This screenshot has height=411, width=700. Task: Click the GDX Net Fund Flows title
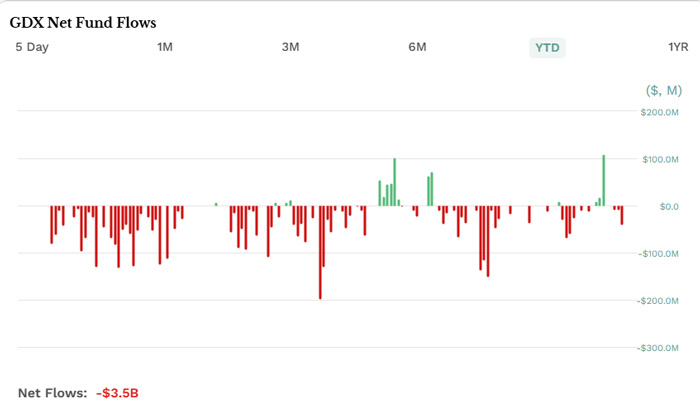point(82,22)
